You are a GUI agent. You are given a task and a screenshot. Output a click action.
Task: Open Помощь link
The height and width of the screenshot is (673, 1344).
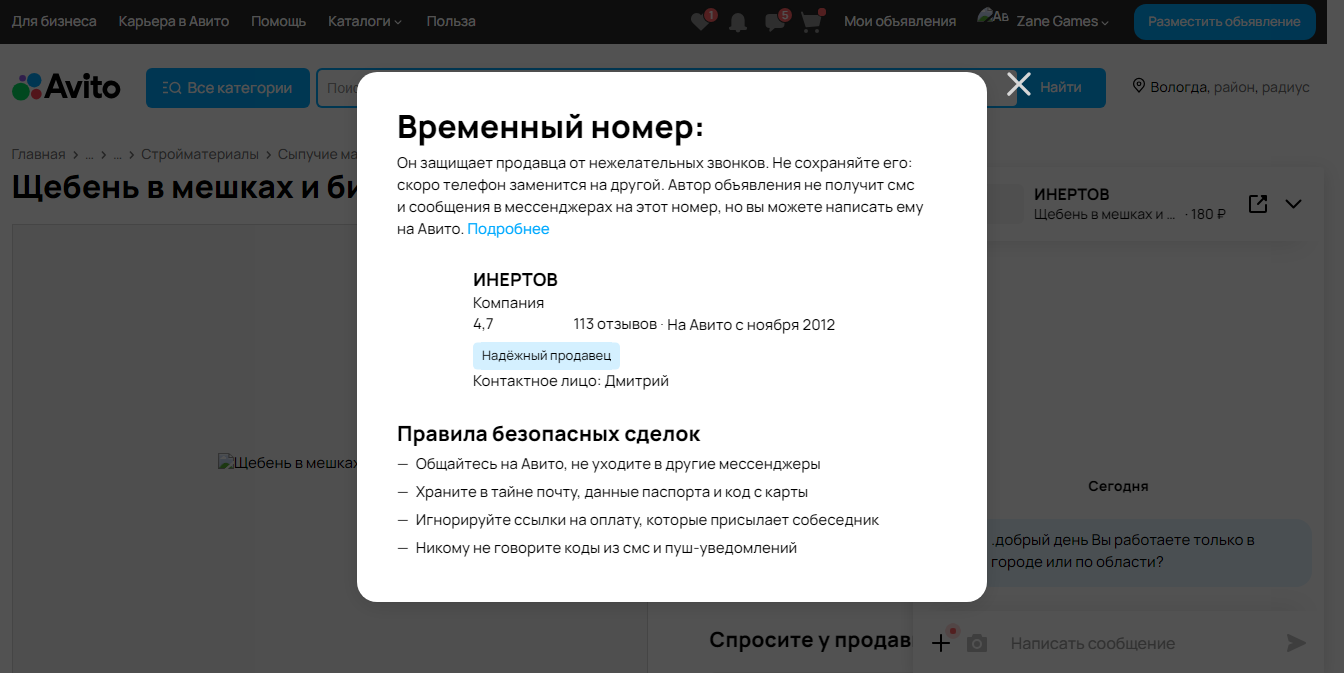pos(279,21)
